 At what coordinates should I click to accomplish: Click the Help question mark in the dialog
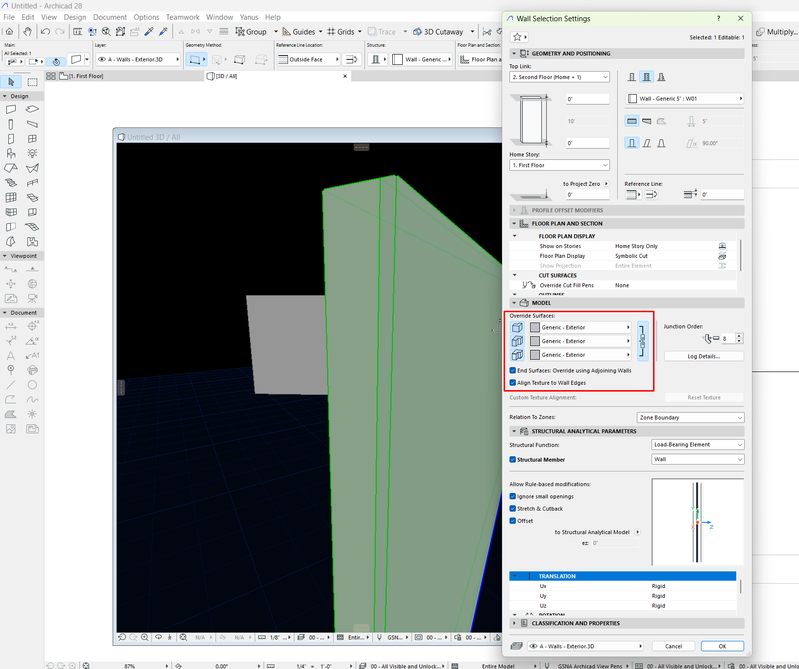(x=718, y=18)
